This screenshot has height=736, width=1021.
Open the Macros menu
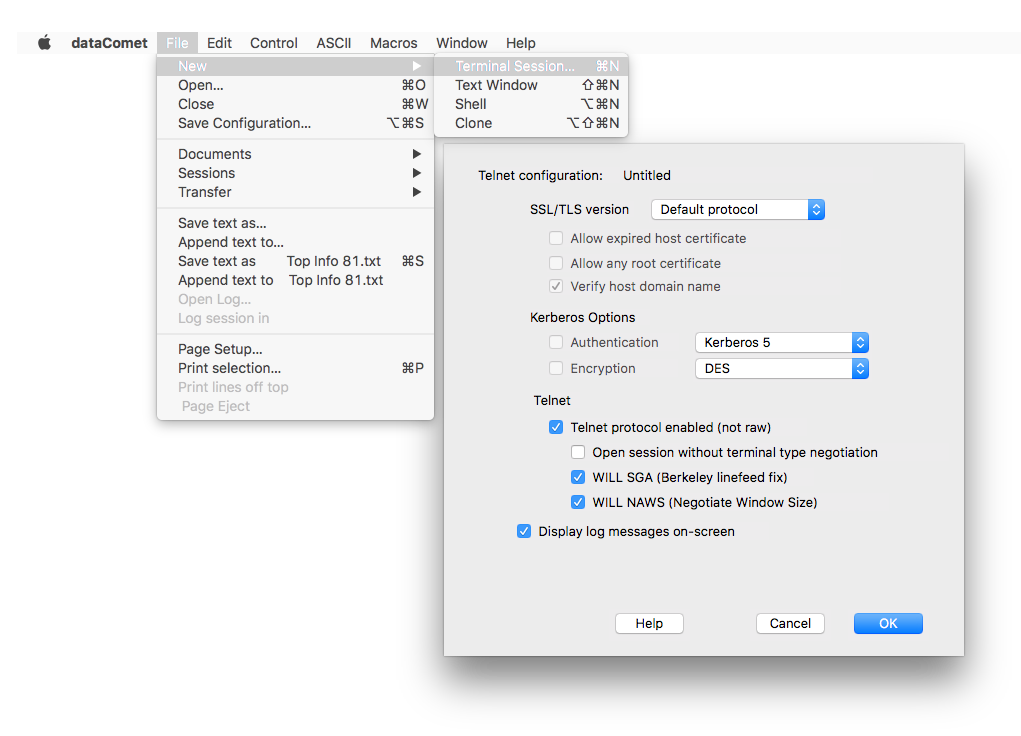(x=394, y=43)
